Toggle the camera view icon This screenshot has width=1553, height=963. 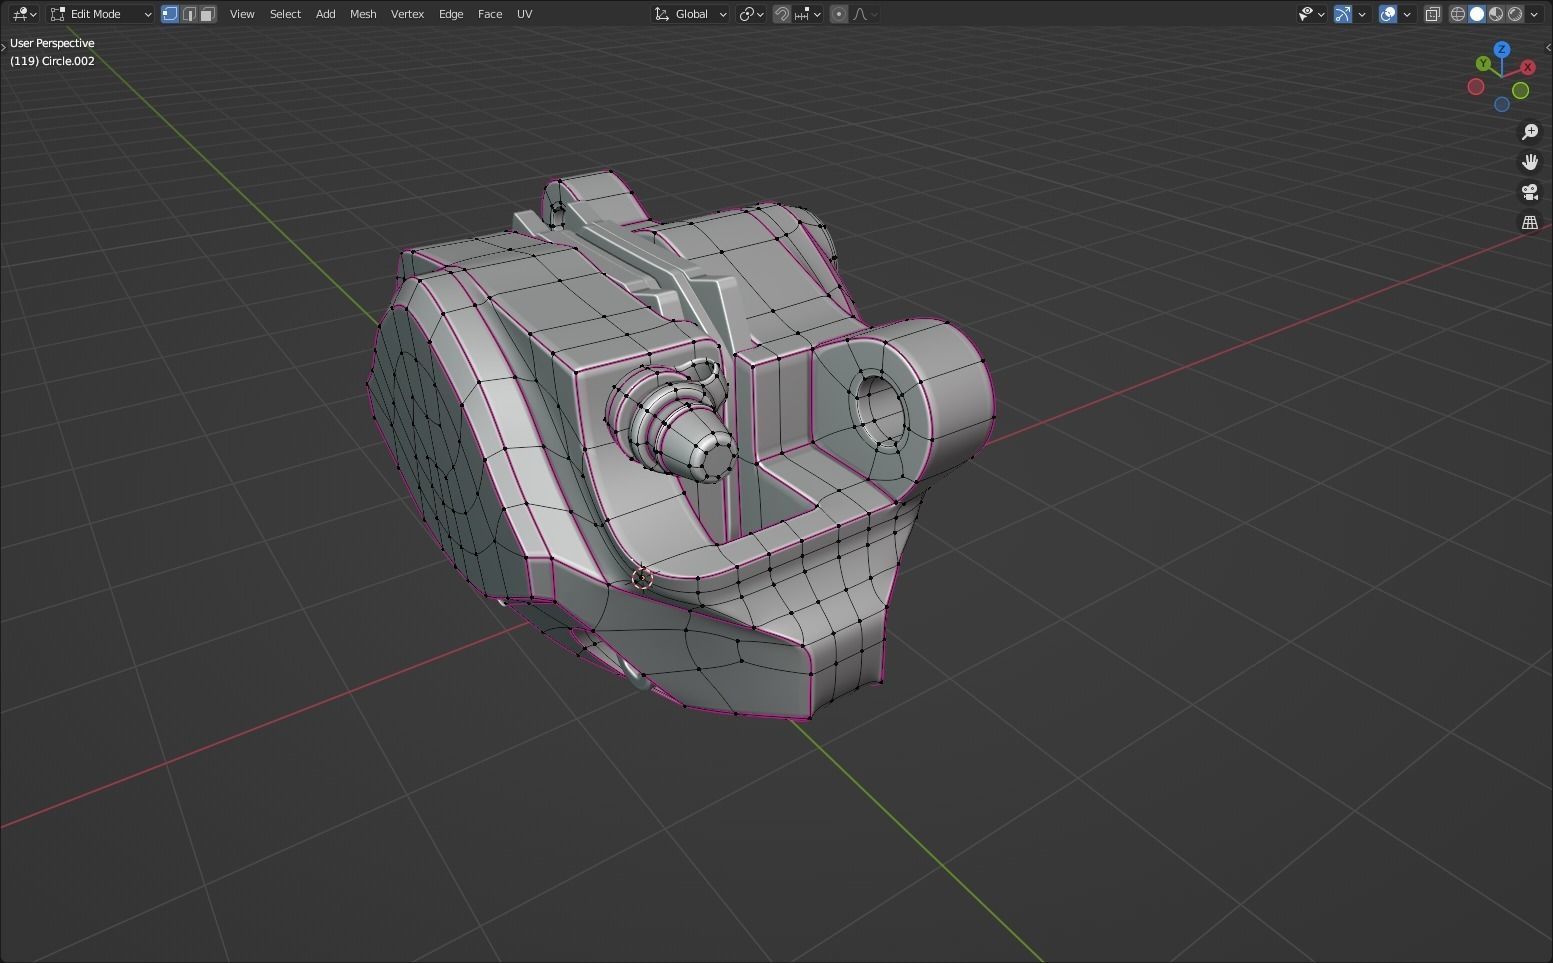[x=1530, y=192]
